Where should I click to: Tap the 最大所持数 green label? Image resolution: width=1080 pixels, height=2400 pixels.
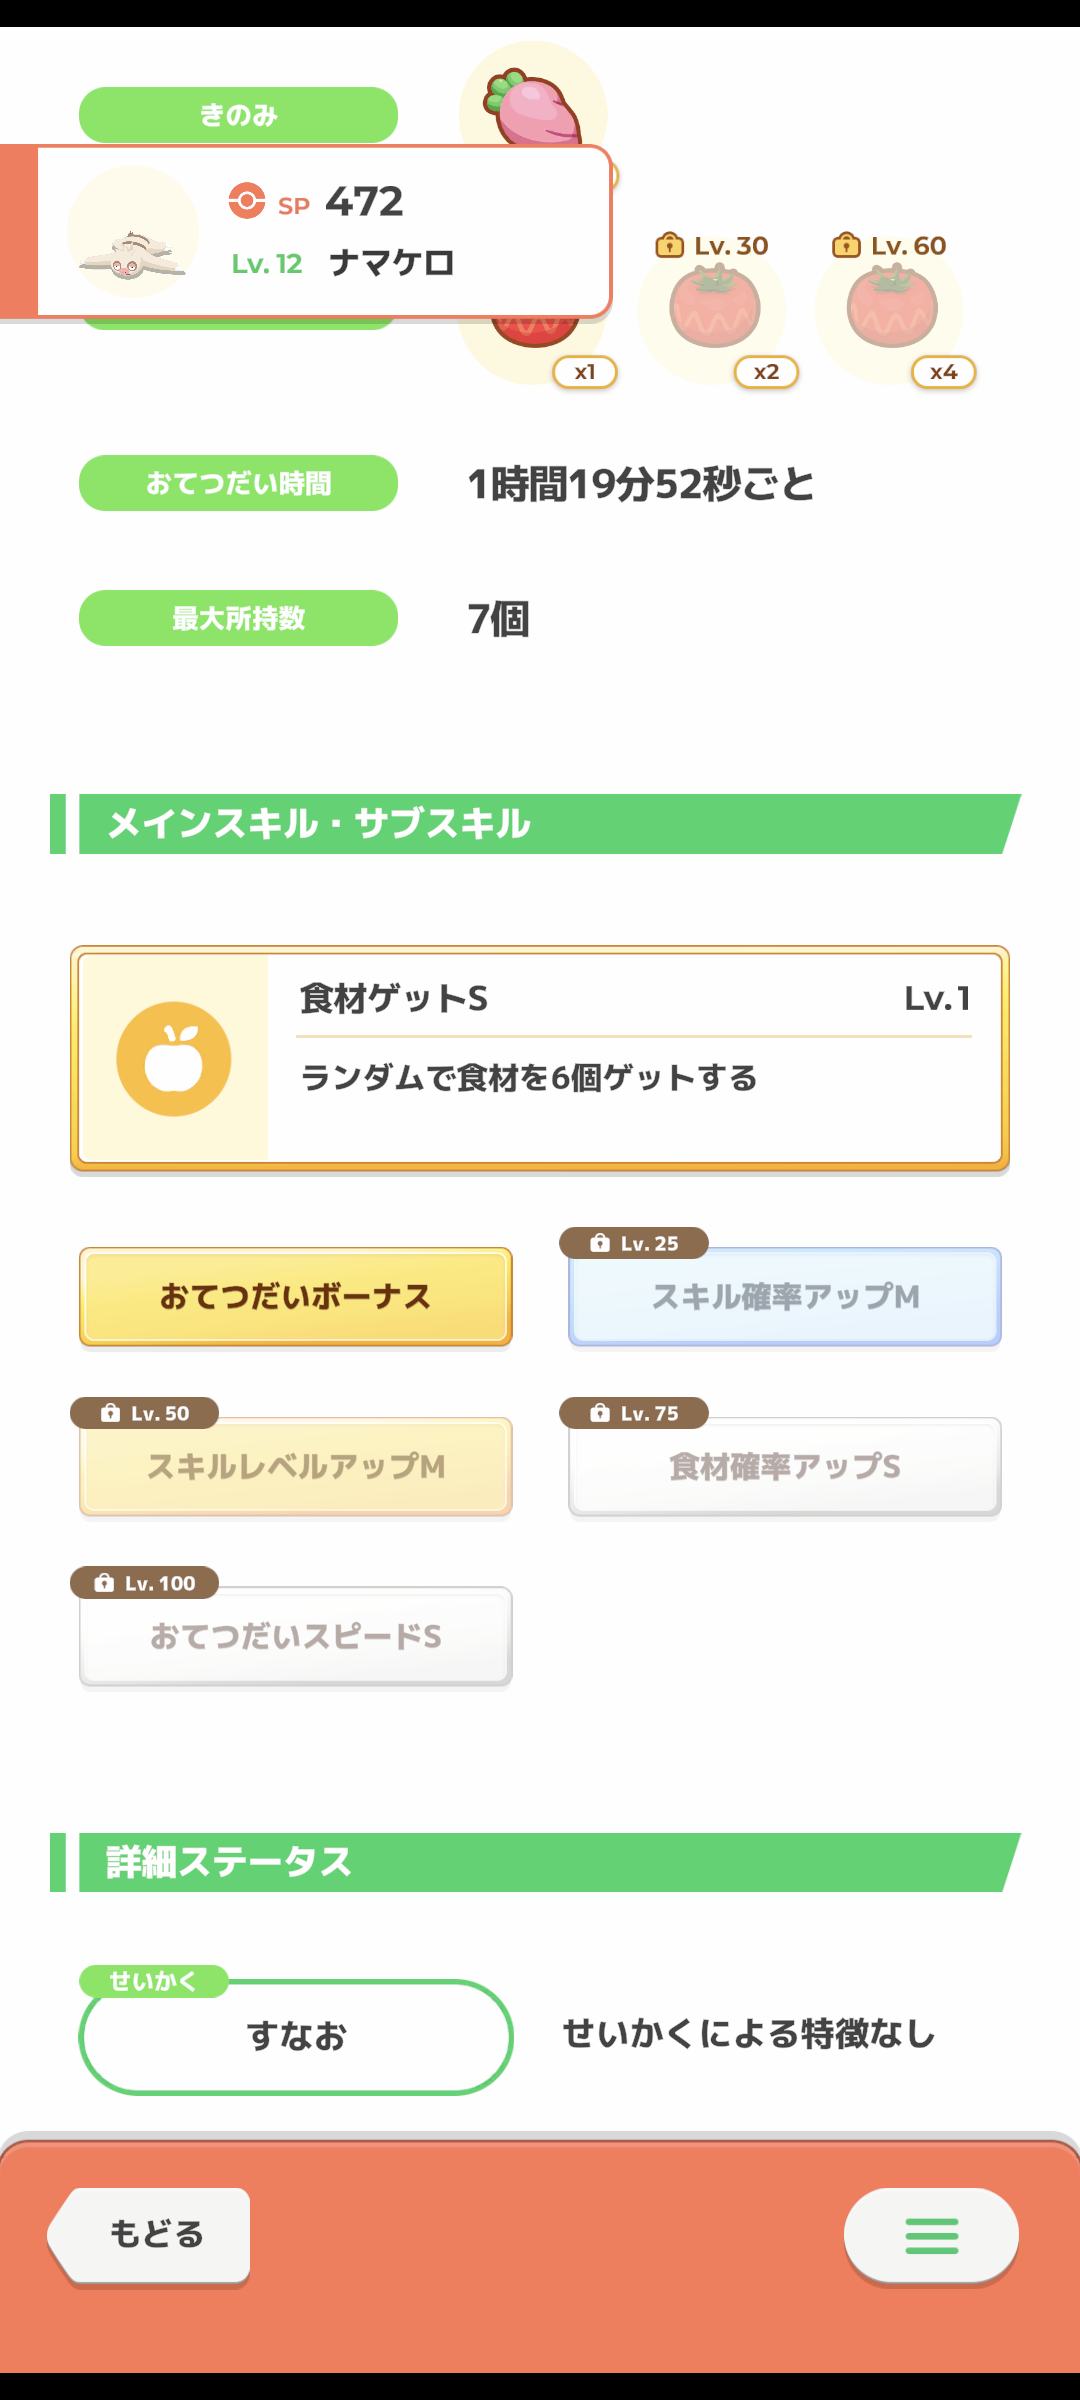pos(238,618)
